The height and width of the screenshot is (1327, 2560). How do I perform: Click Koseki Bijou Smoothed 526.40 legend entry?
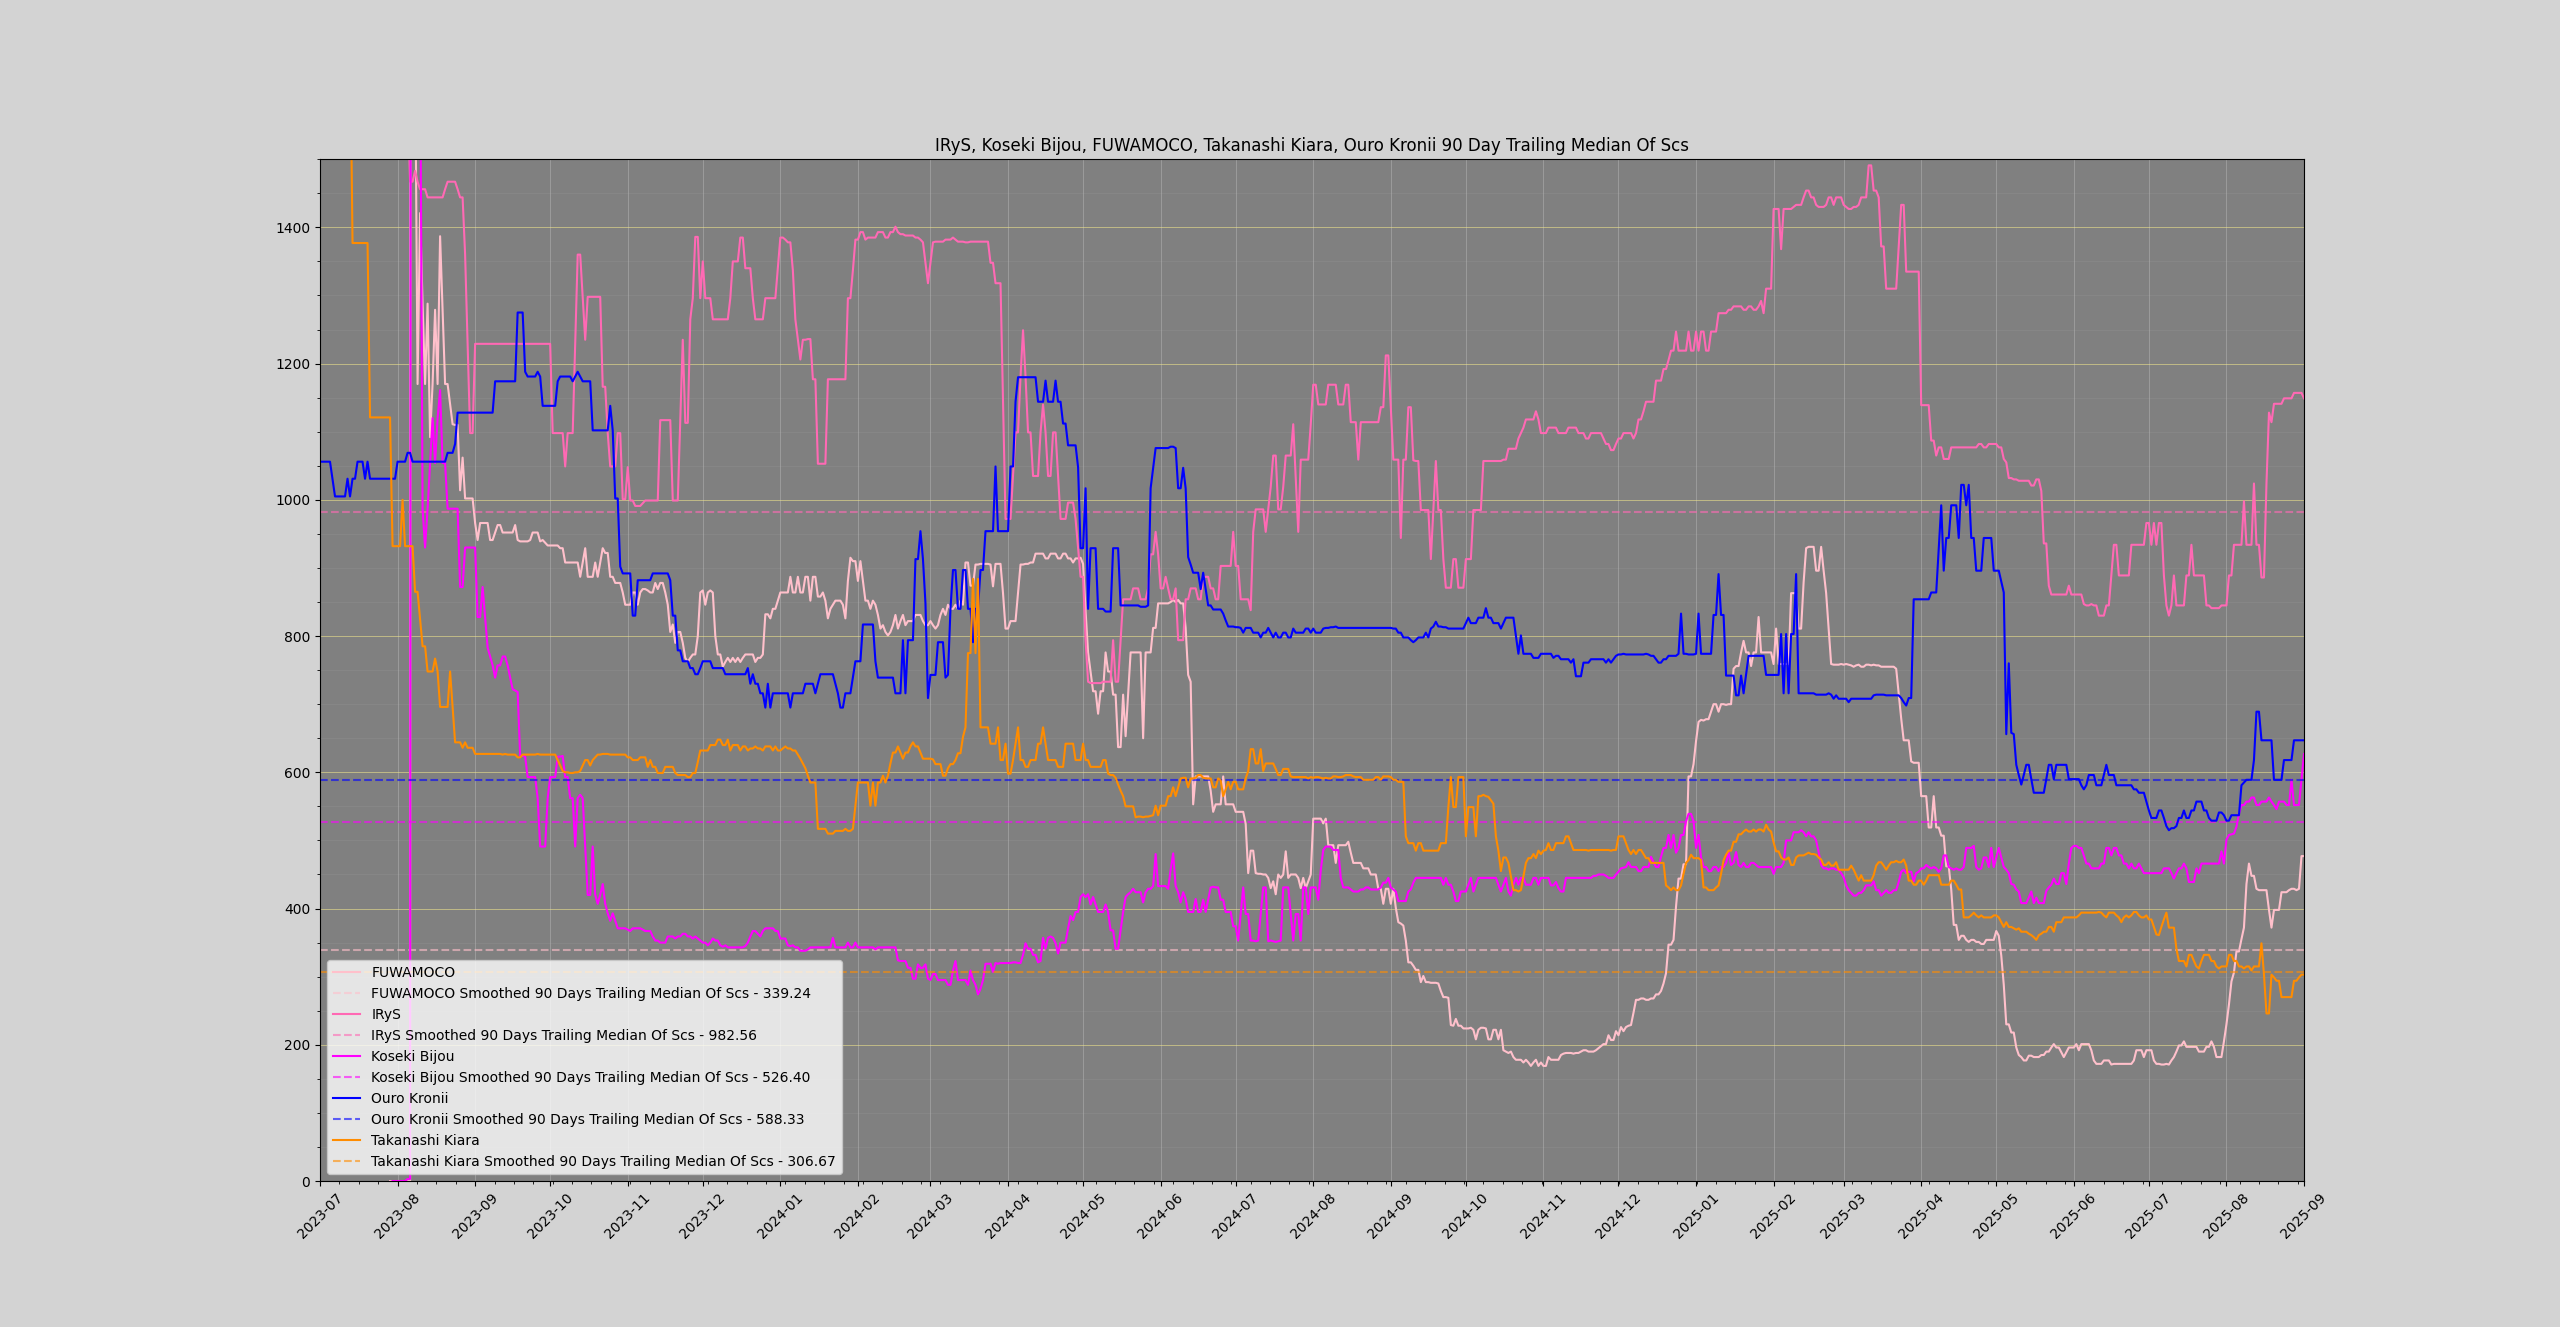click(590, 1077)
